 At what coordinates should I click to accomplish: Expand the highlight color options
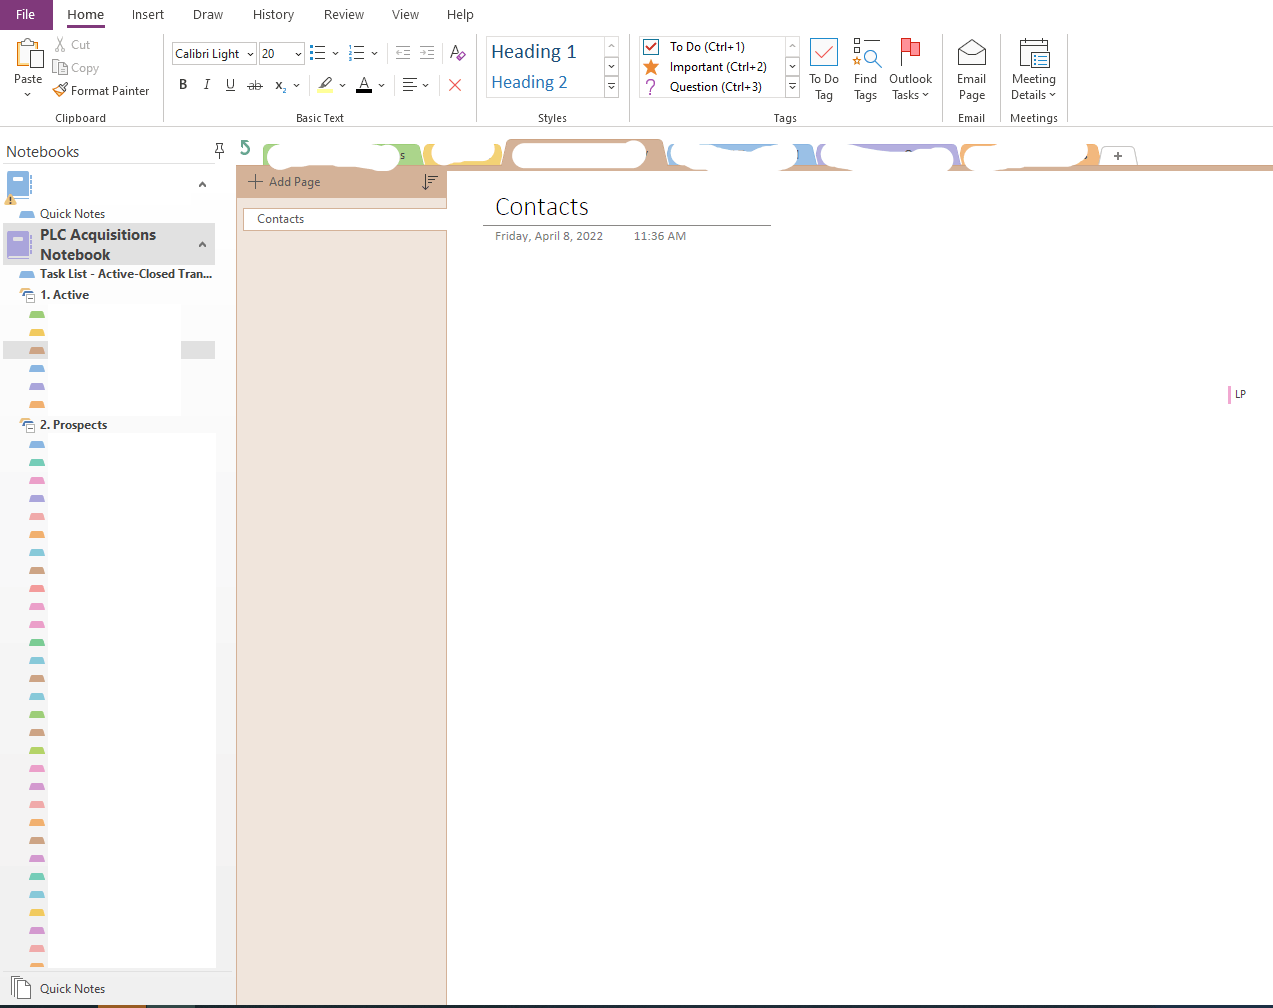(343, 85)
